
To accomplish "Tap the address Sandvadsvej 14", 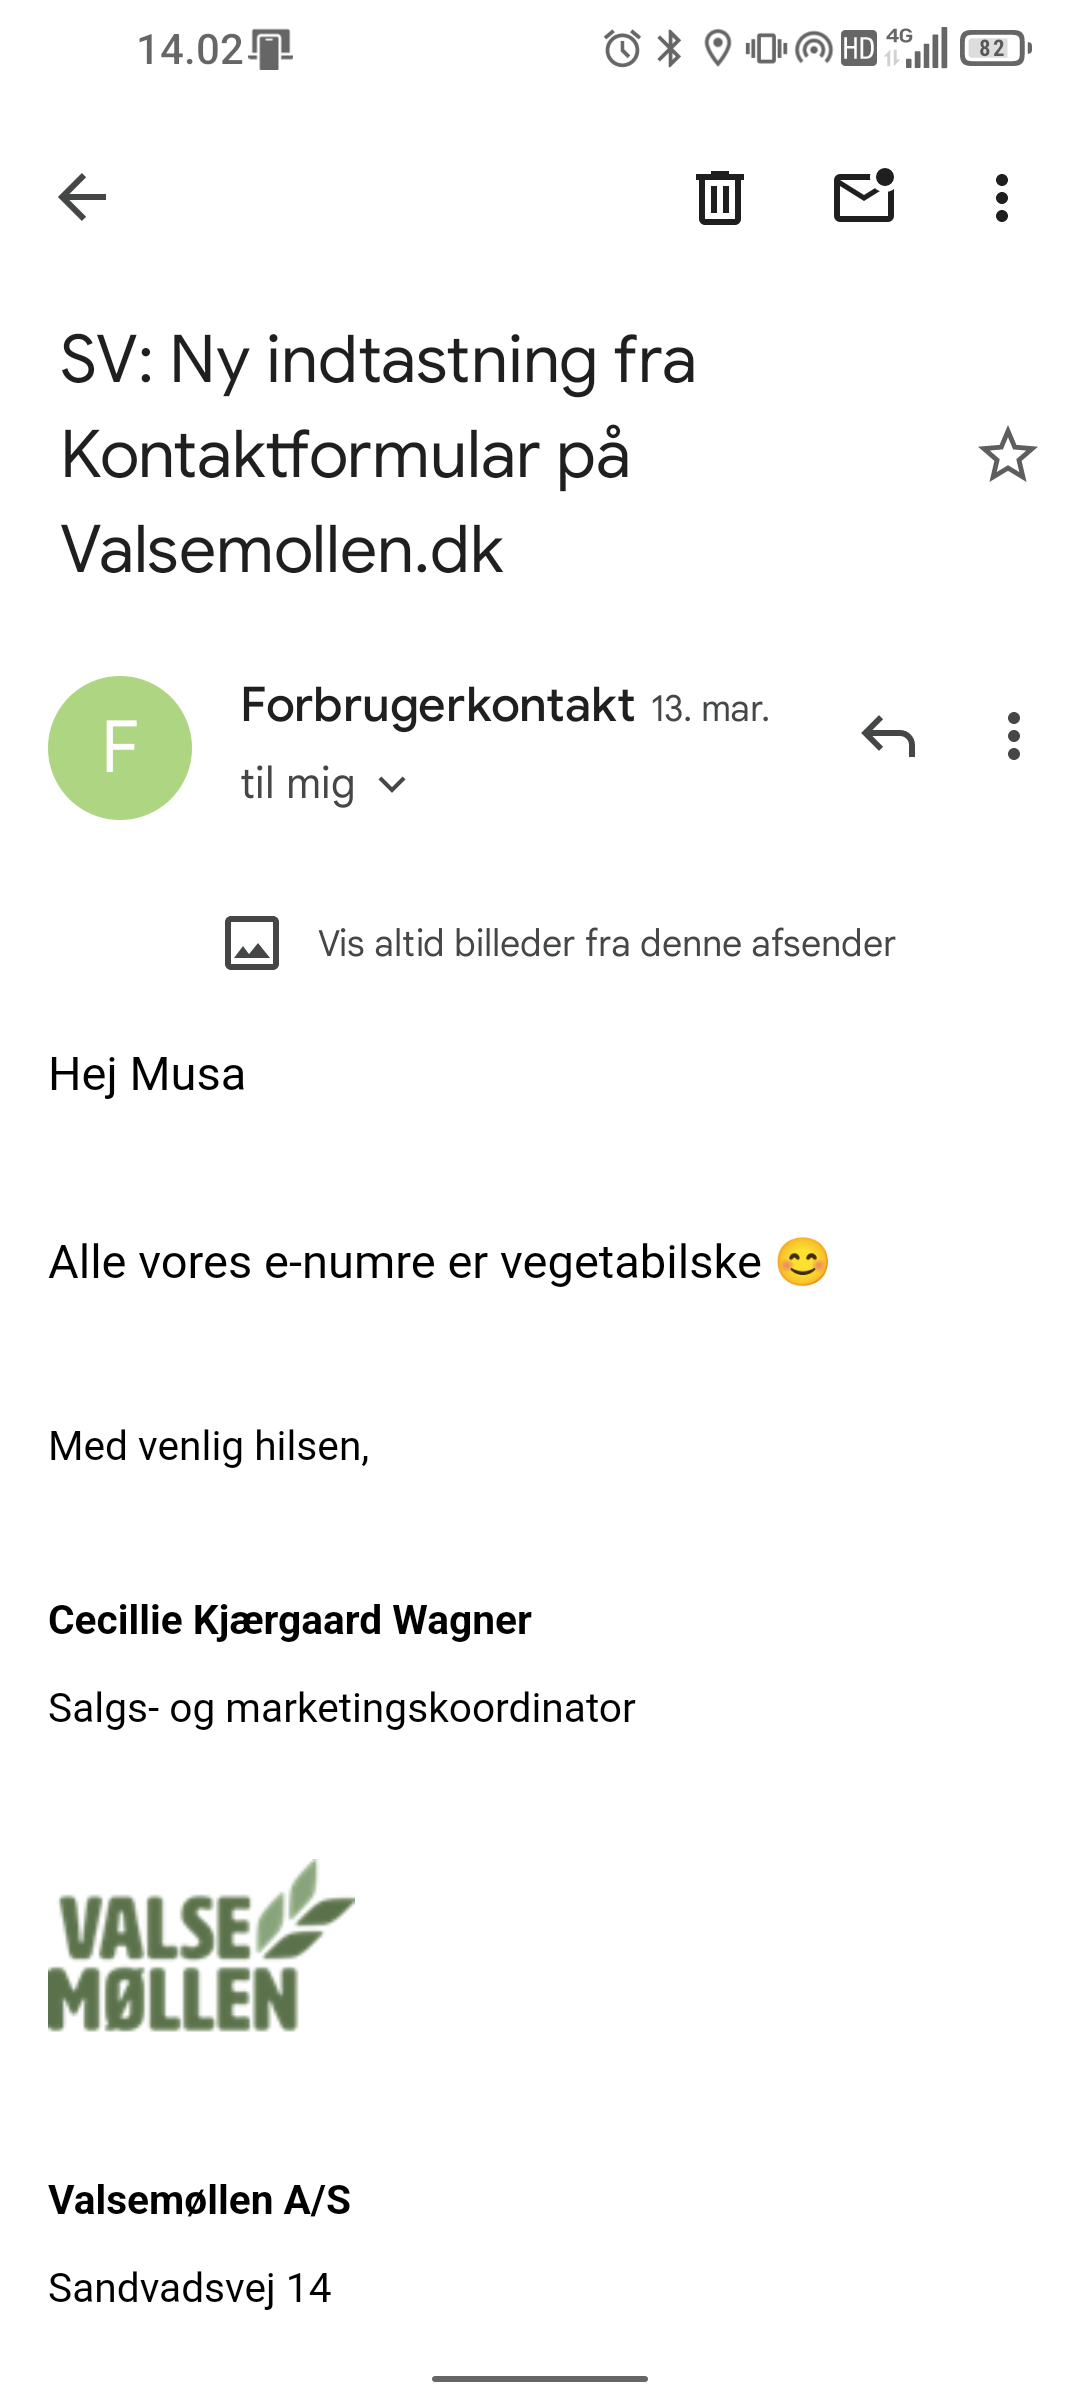I will (190, 2288).
